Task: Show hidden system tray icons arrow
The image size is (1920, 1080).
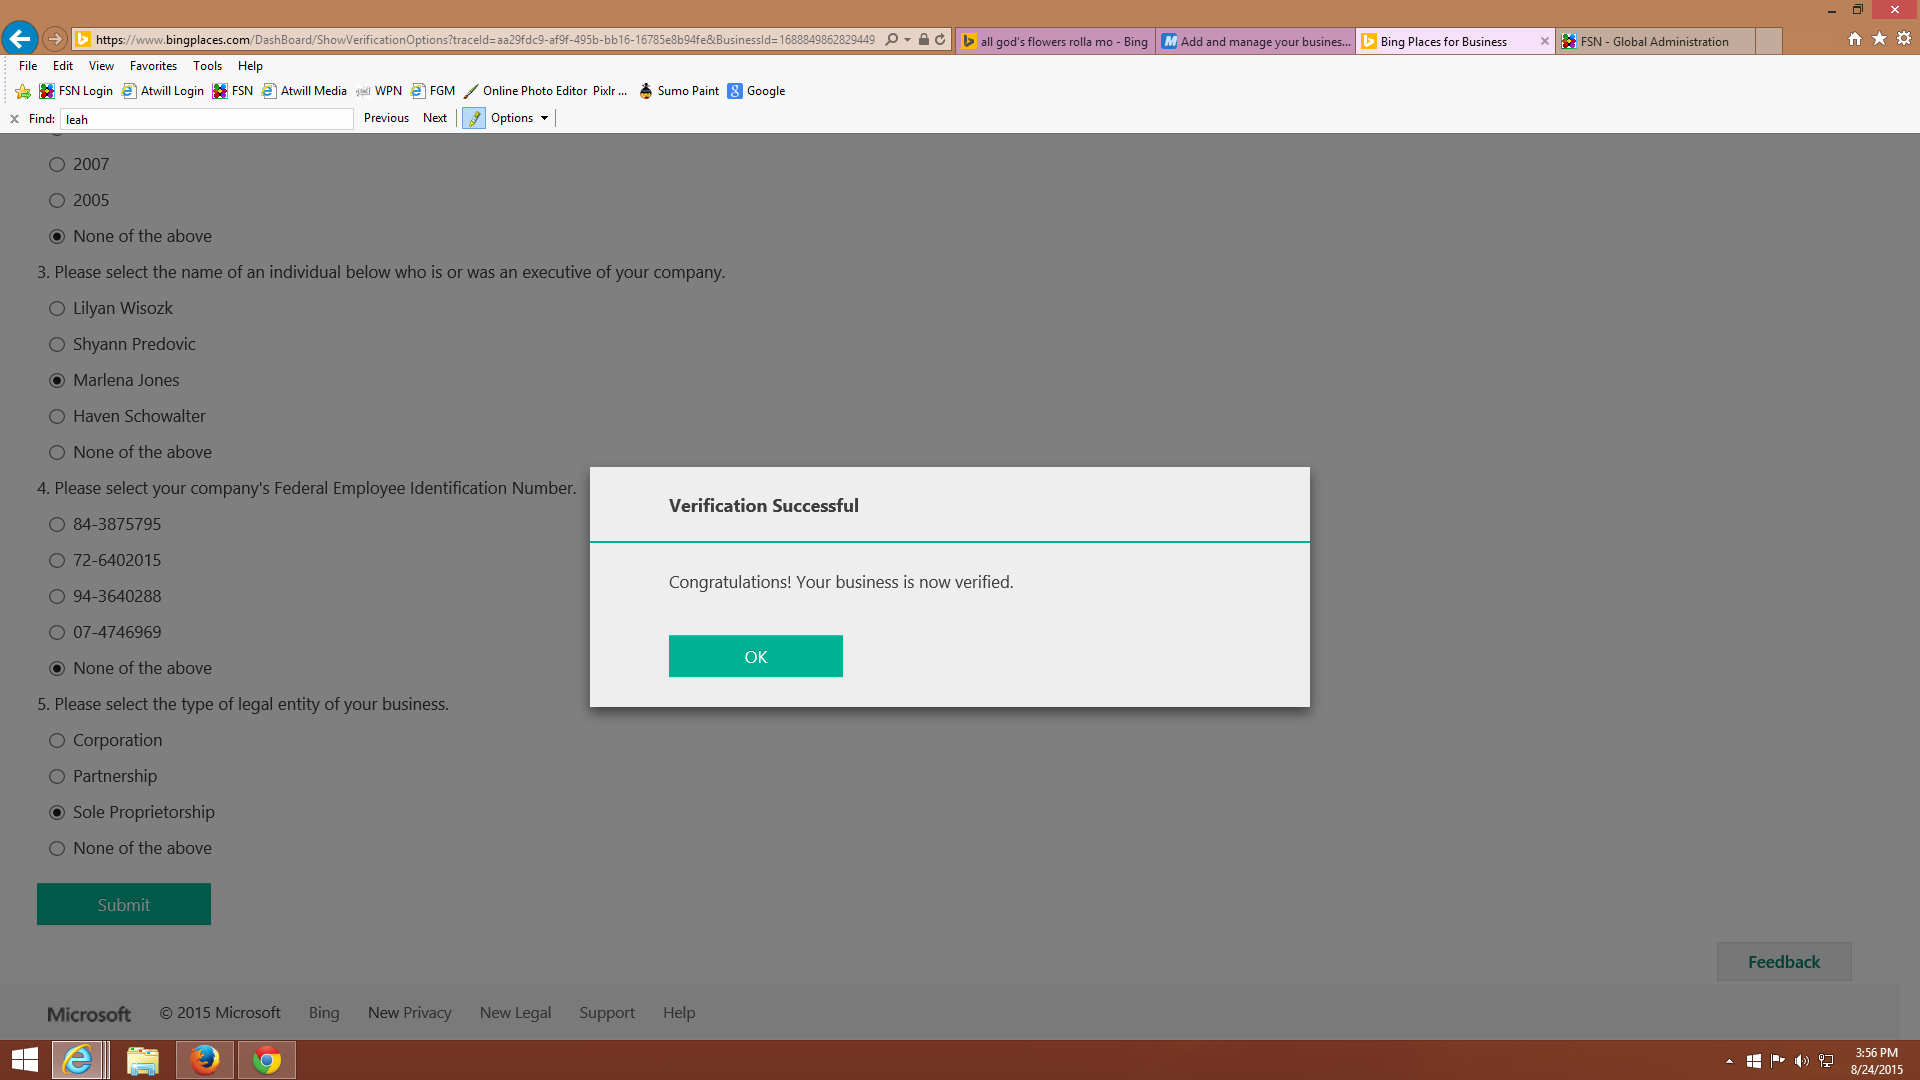Action: (1729, 1061)
